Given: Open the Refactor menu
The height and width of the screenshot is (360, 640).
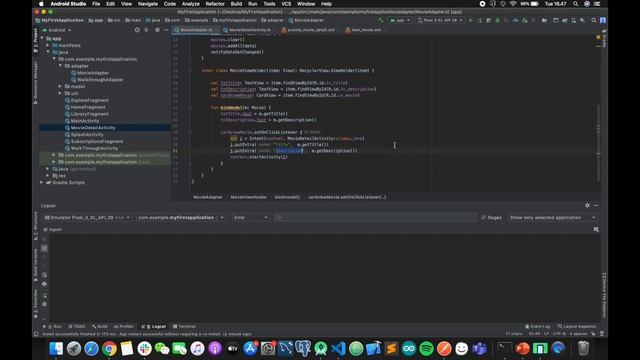Looking at the screenshot, I should pyautogui.click(x=215, y=4).
